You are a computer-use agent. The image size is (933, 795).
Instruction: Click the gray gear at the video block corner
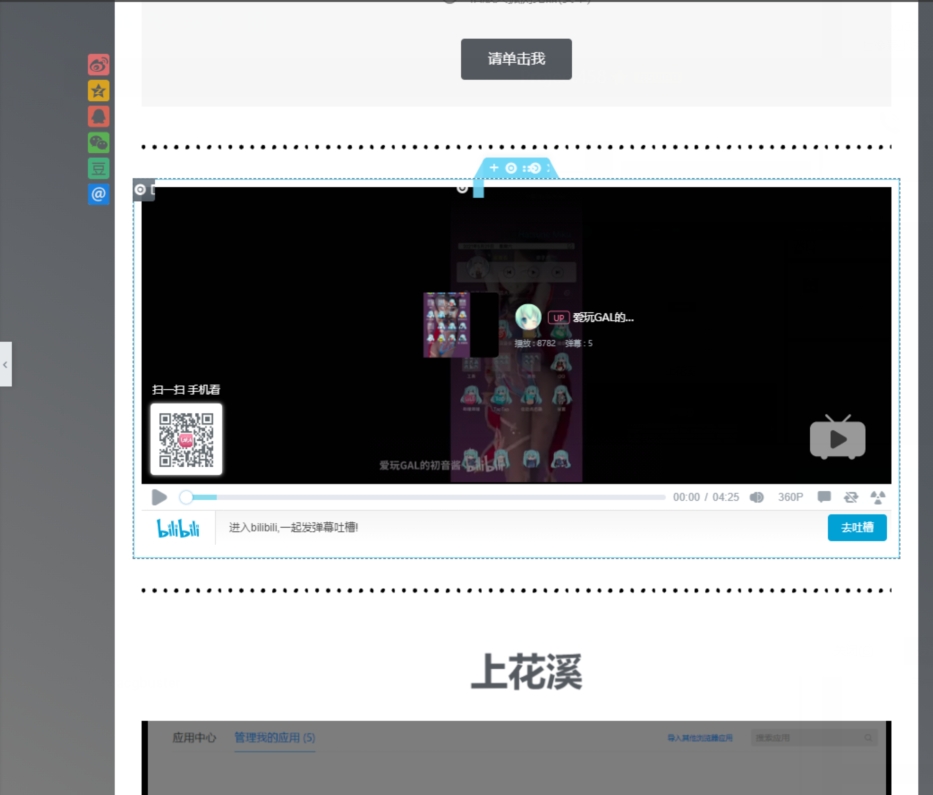pos(140,190)
